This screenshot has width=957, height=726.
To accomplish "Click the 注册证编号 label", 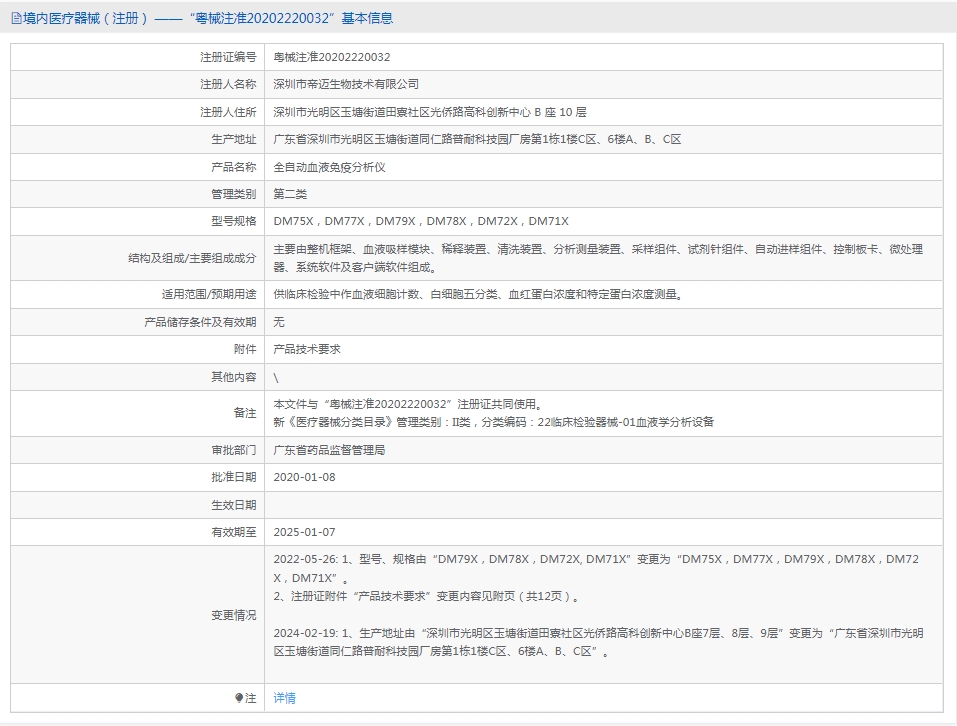I will click(x=228, y=57).
